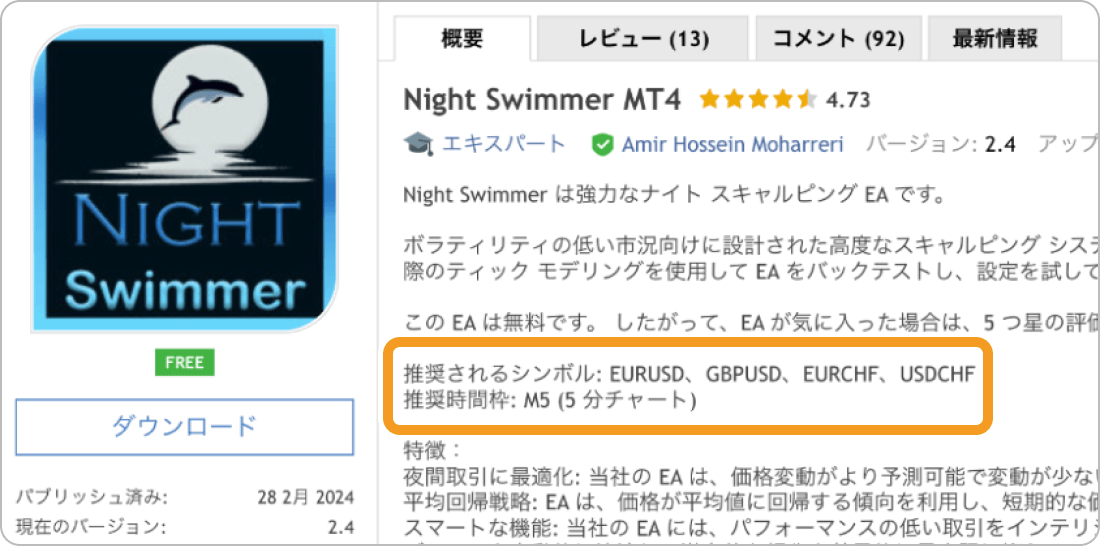1100x546 pixels.
Task: Click the five-star rating icons
Action: click(x=758, y=100)
